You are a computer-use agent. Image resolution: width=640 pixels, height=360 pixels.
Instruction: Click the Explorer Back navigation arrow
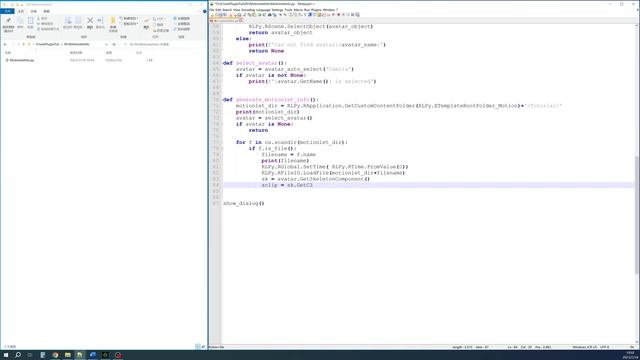[x=5, y=44]
